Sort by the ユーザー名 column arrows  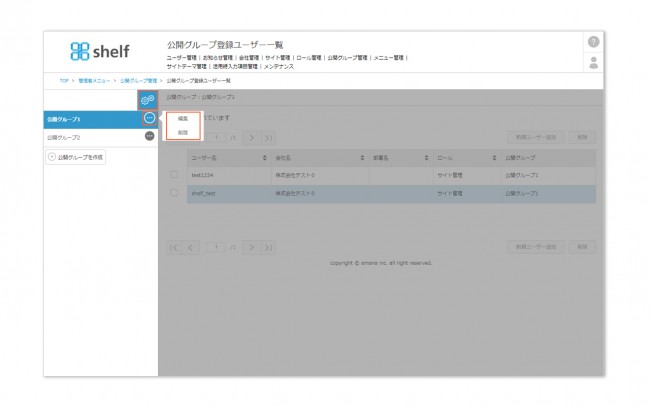(x=264, y=158)
